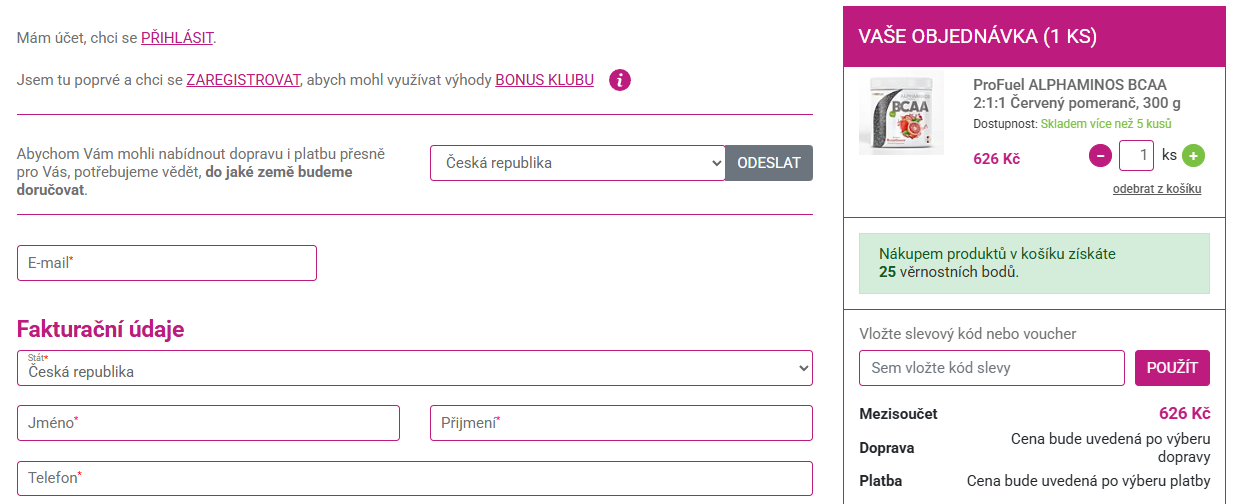The width and height of the screenshot is (1238, 504).
Task: Select the Příjmení input field
Action: [621, 423]
